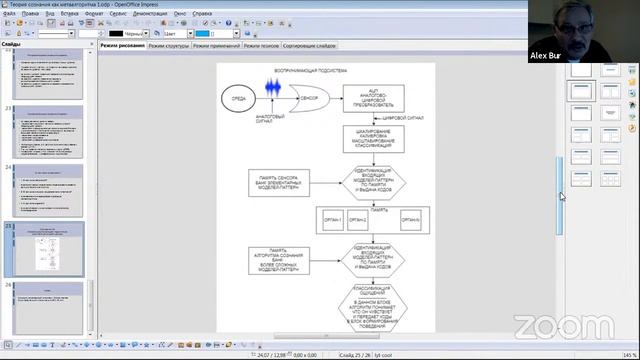
Task: Open the Сервис menu
Action: click(118, 13)
